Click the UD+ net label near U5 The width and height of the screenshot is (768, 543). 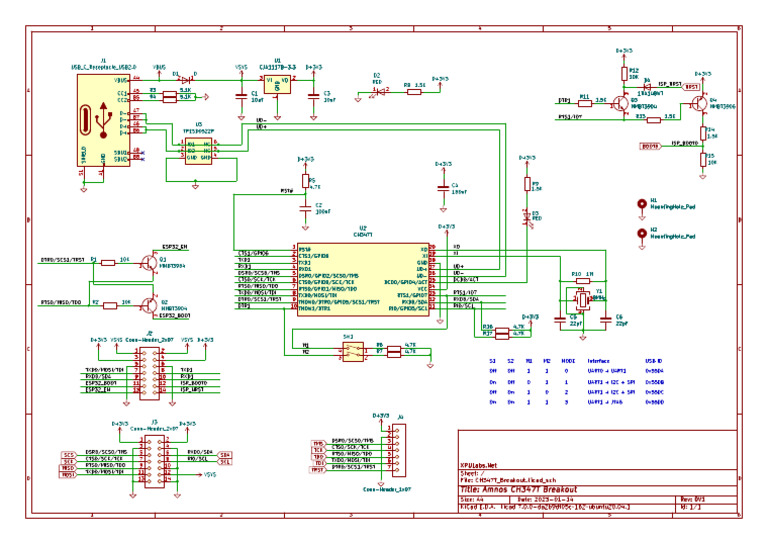(x=261, y=127)
